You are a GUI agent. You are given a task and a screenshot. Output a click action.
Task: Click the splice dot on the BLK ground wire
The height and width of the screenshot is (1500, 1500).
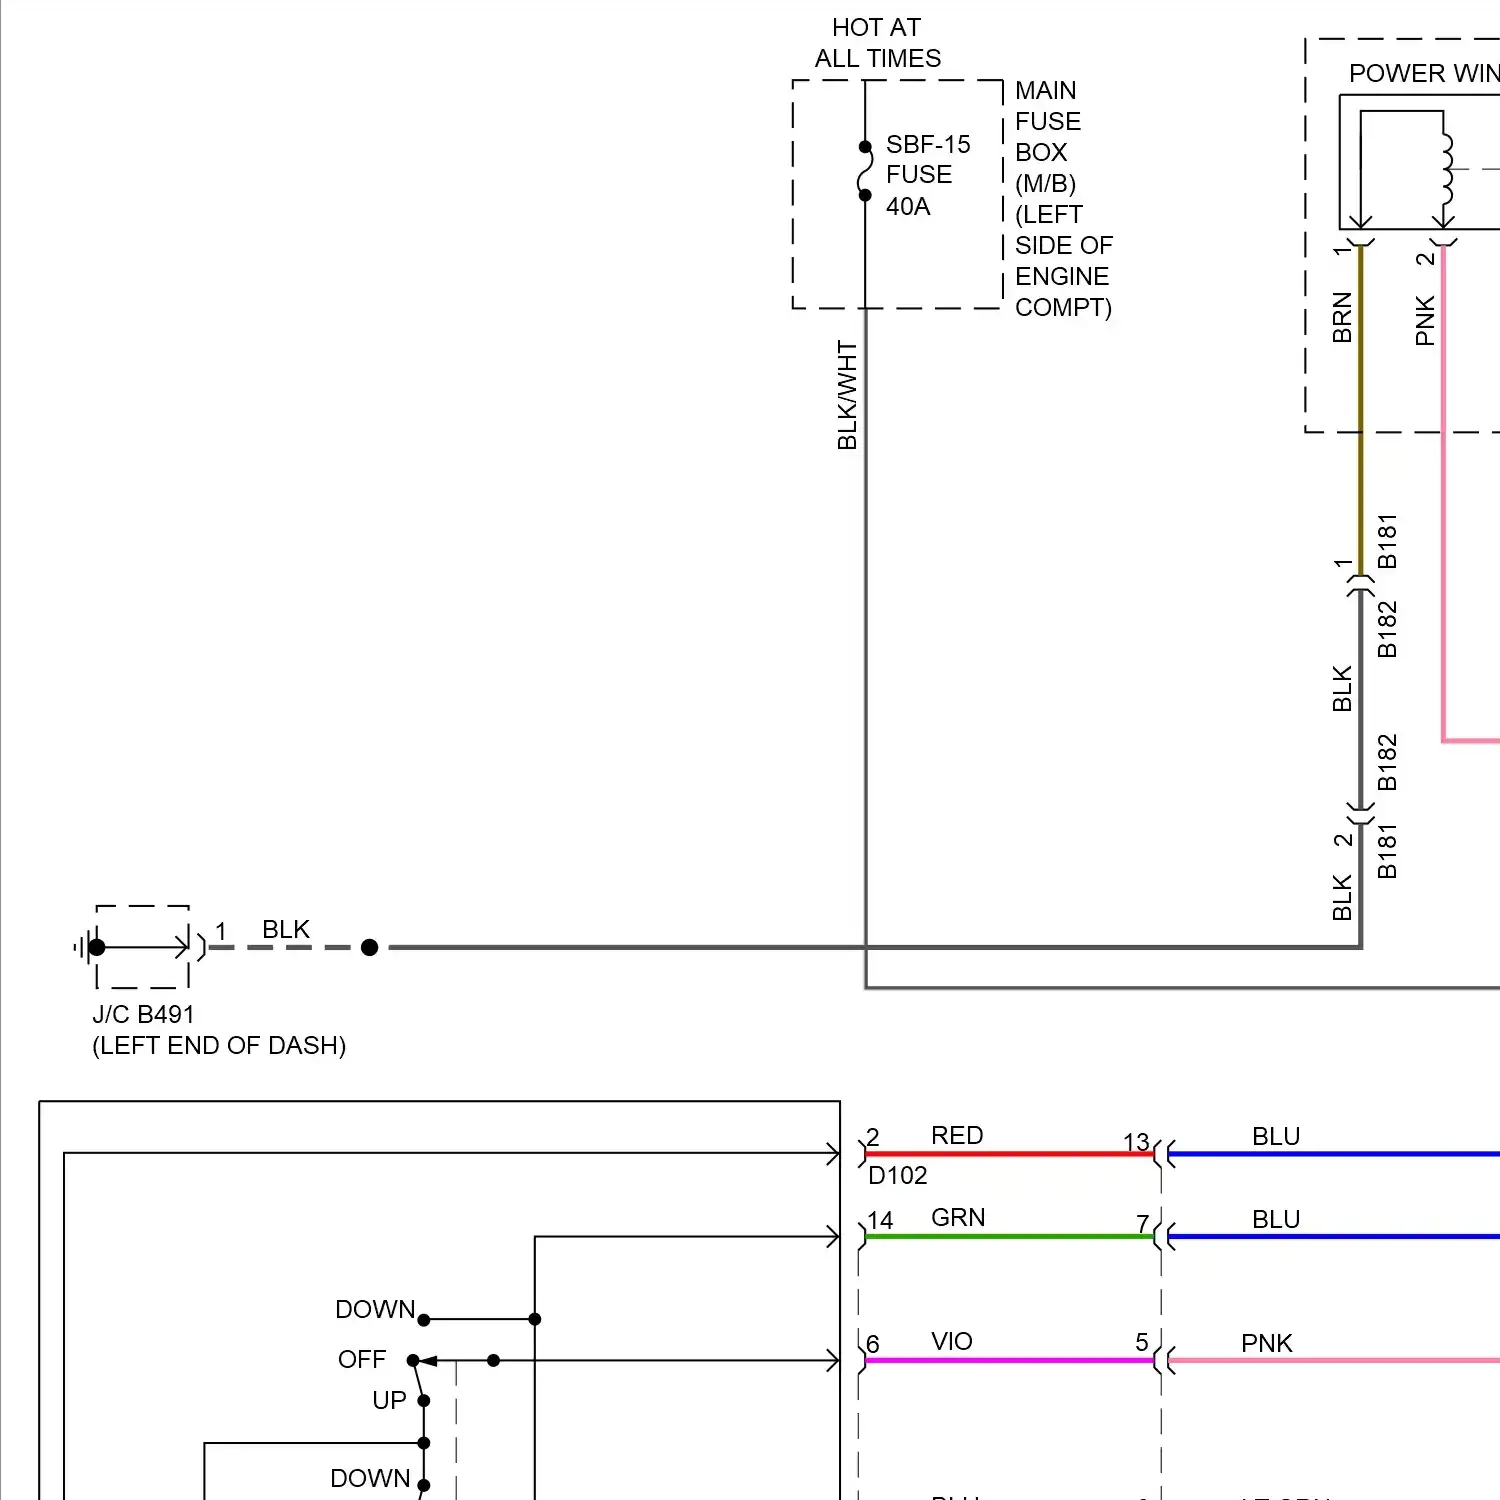pos(369,947)
